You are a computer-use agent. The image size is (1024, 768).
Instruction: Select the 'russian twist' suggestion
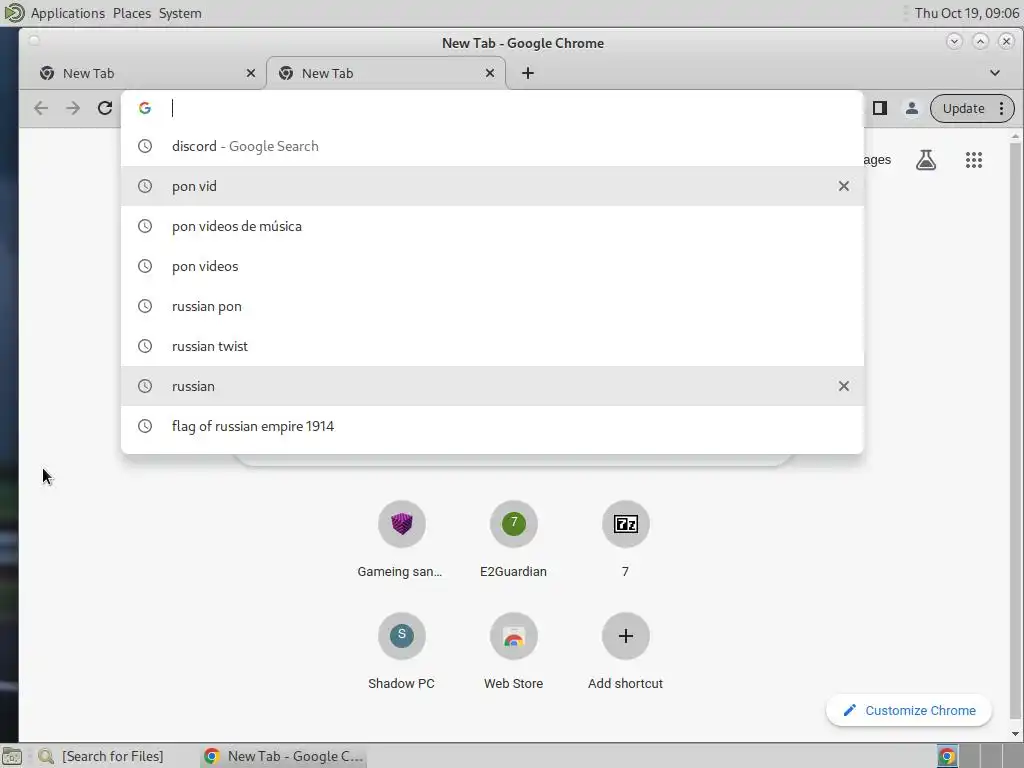[492, 346]
